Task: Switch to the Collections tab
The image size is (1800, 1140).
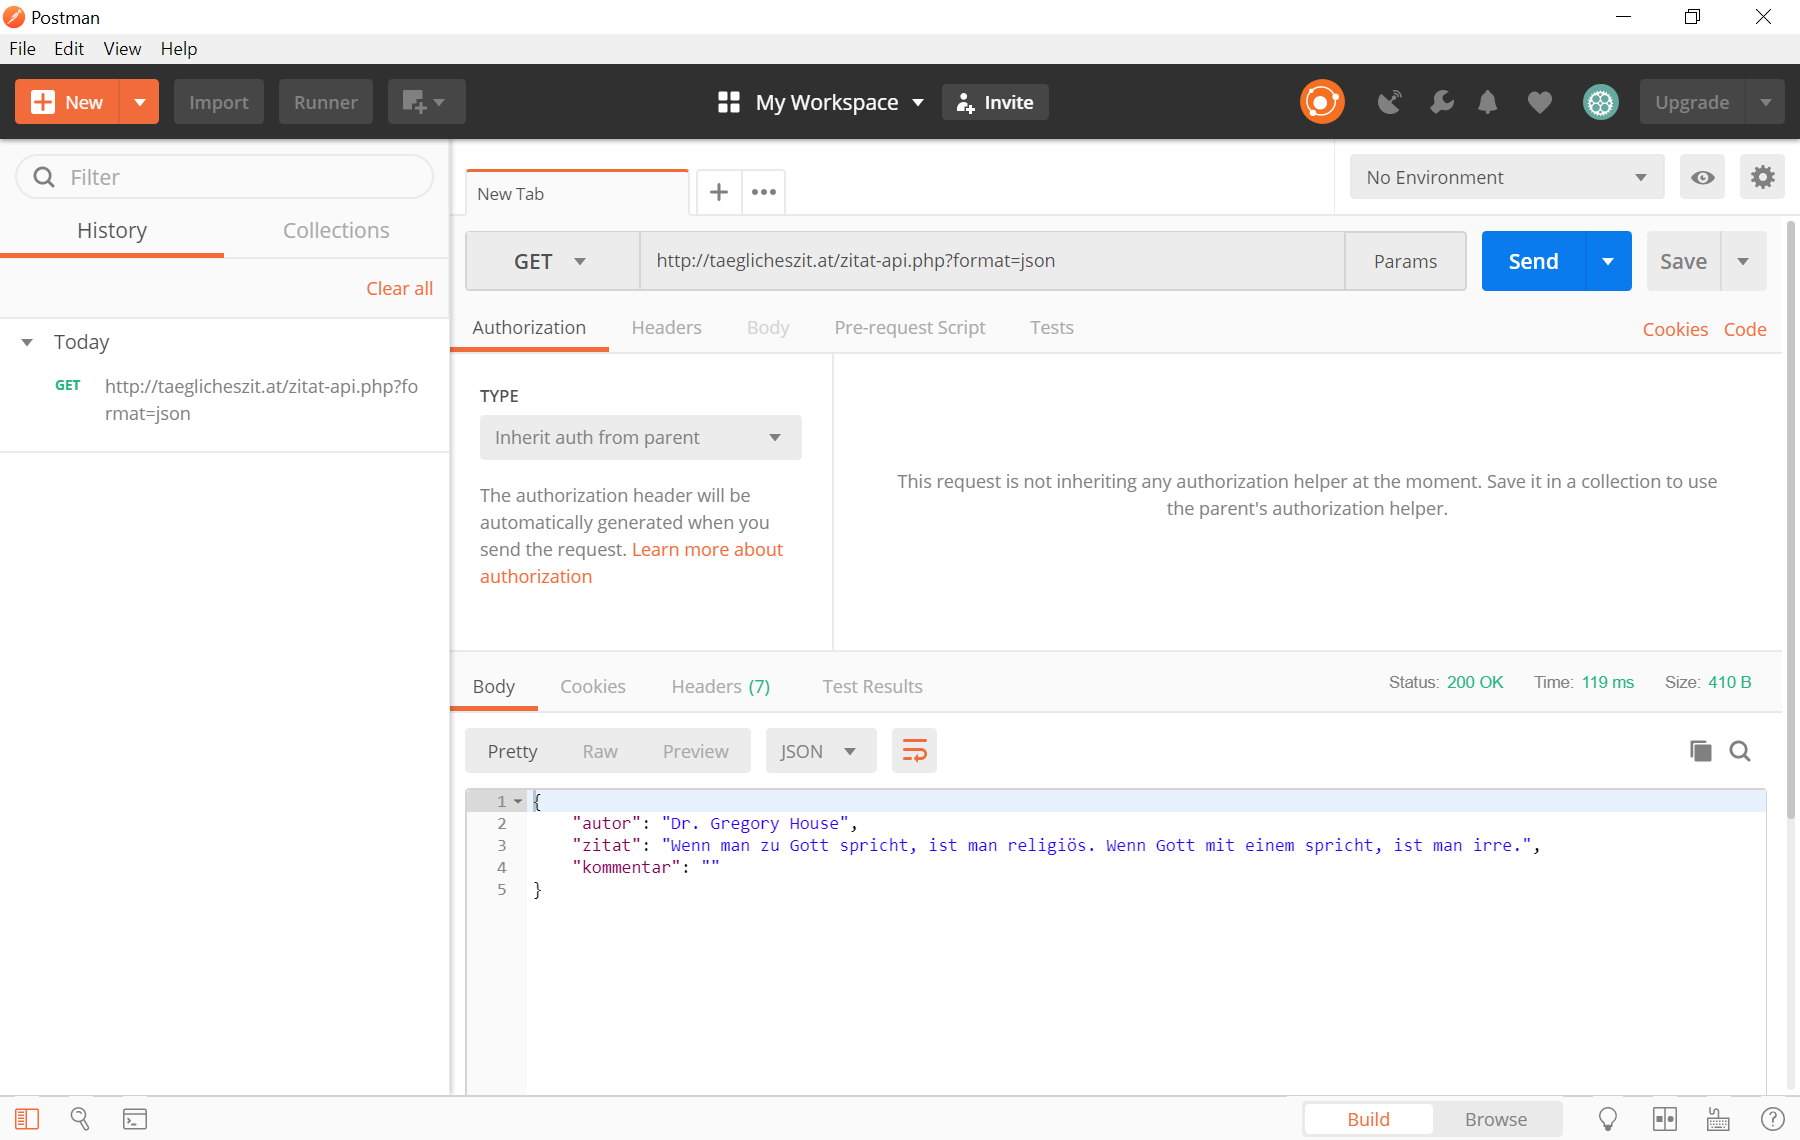Action: point(336,230)
